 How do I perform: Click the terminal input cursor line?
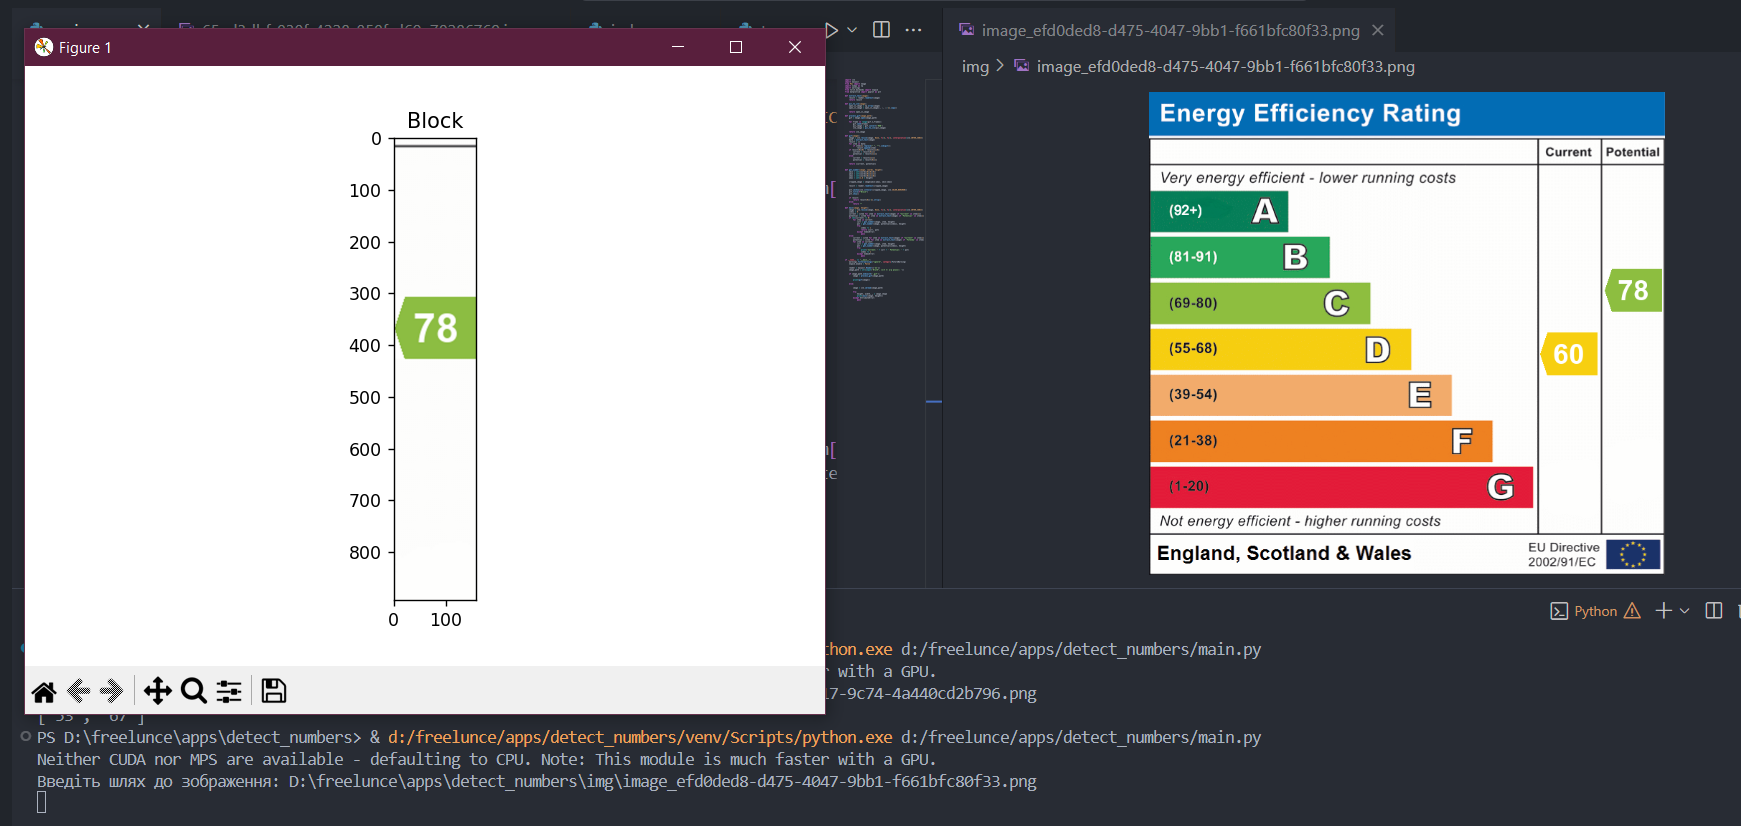point(42,803)
